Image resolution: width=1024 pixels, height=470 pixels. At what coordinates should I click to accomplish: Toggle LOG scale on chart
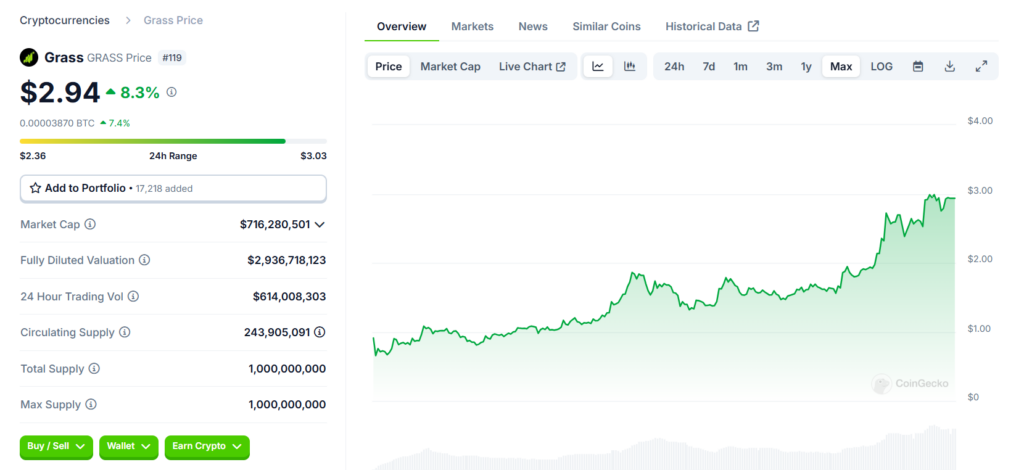[881, 67]
